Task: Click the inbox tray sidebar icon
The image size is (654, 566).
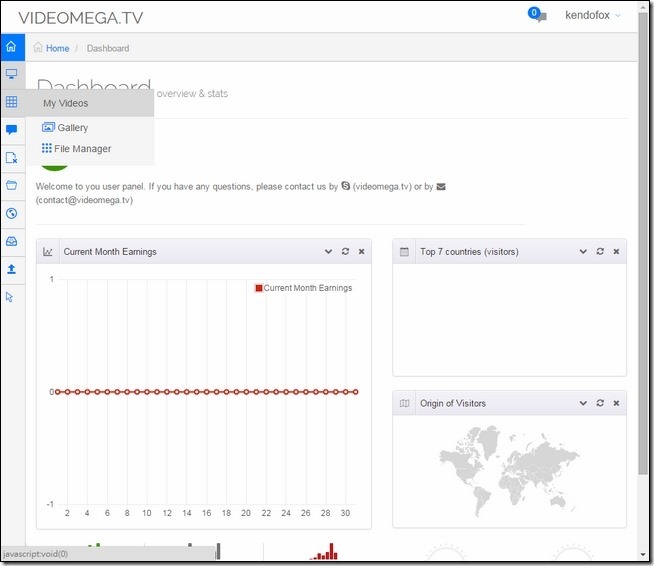Action: (12, 241)
